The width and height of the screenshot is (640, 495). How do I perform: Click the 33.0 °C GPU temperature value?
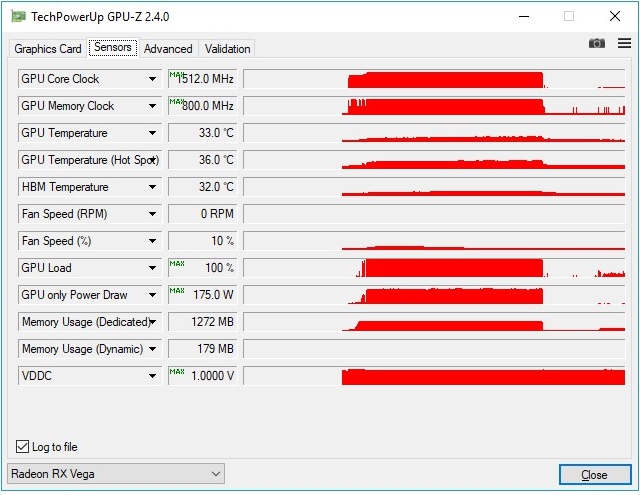[202, 133]
